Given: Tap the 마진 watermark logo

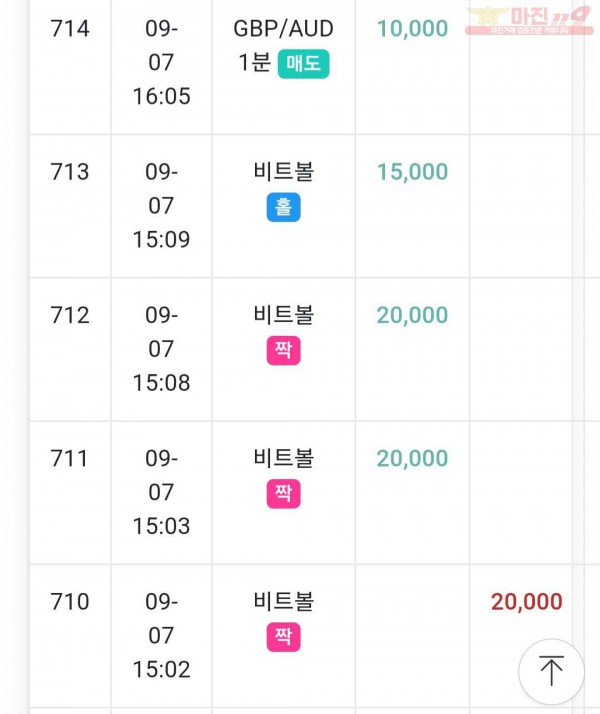Looking at the screenshot, I should (x=529, y=21).
